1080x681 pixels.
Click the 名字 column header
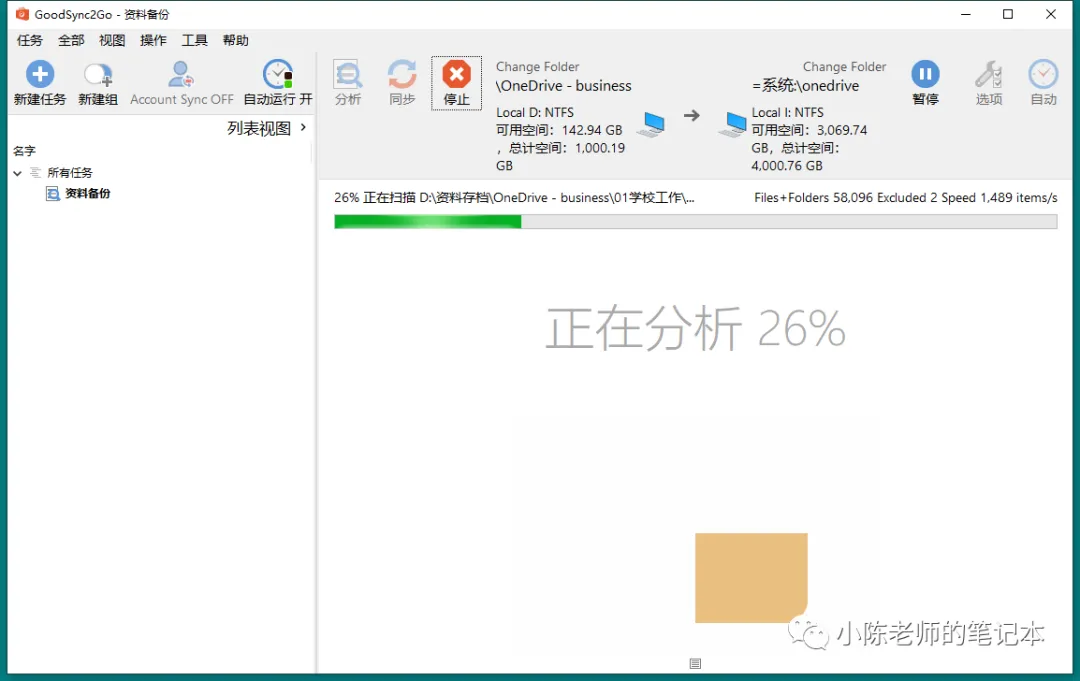pos(24,151)
